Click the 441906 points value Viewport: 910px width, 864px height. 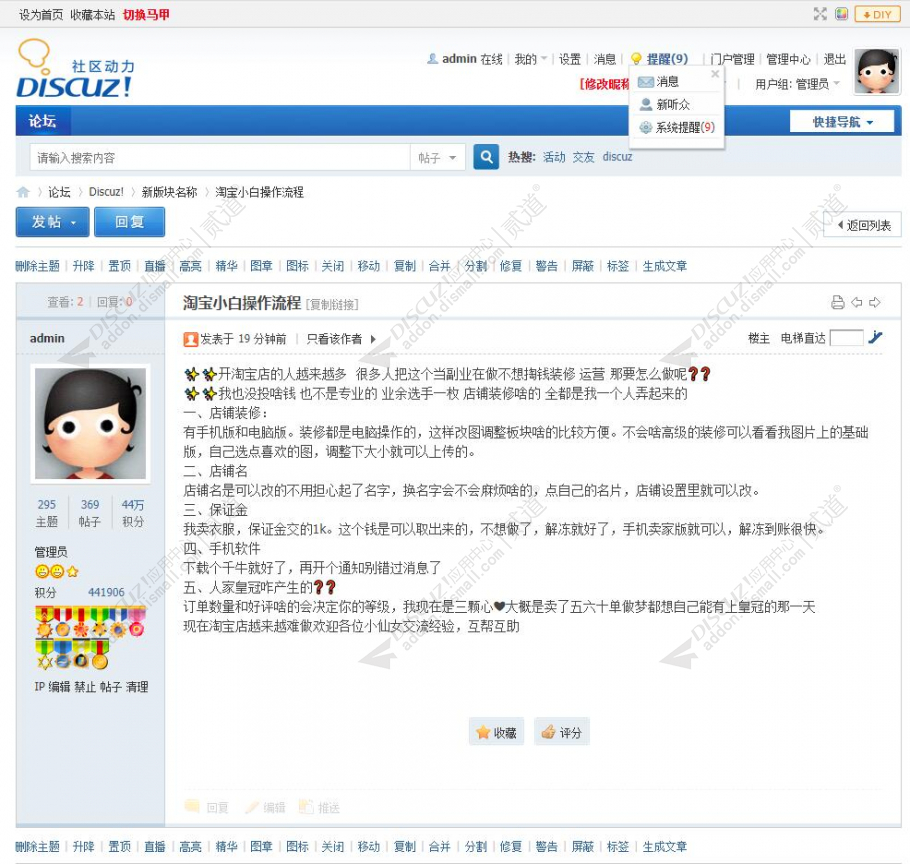106,592
